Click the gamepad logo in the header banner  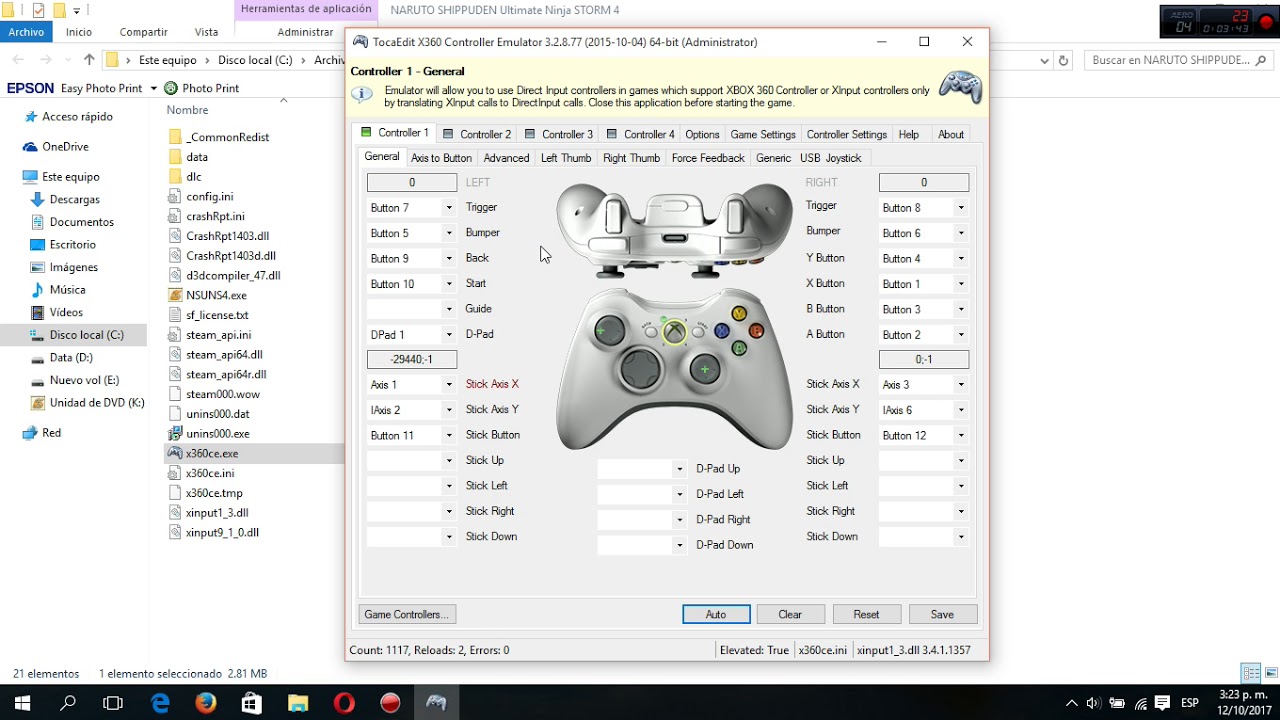point(961,87)
